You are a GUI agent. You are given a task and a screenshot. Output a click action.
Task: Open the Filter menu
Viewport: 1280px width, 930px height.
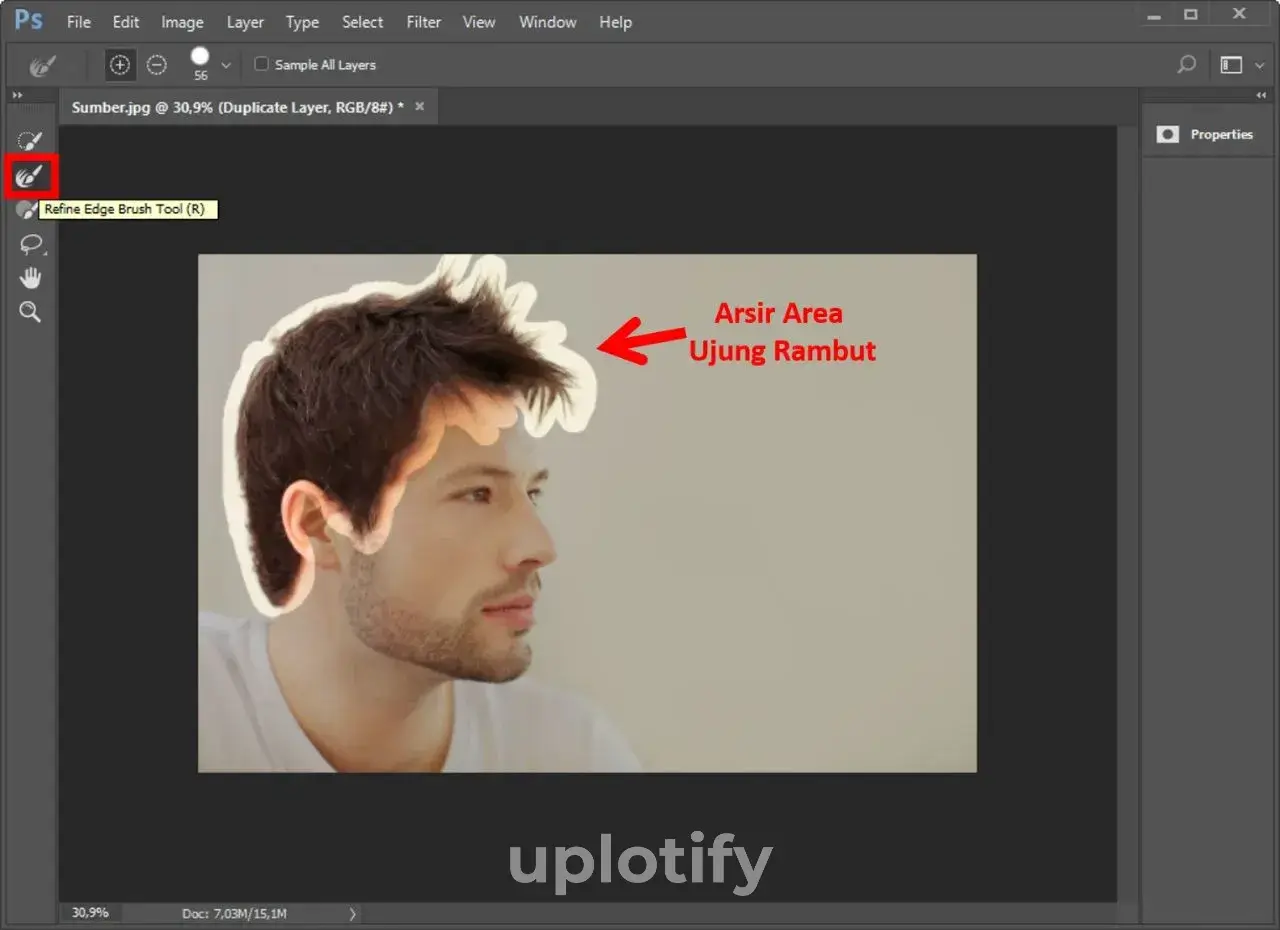click(424, 21)
